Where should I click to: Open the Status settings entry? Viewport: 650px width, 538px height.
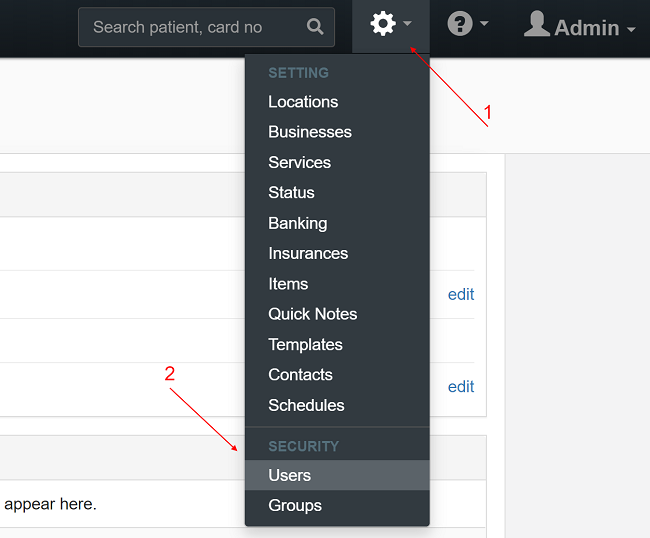pyautogui.click(x=291, y=193)
